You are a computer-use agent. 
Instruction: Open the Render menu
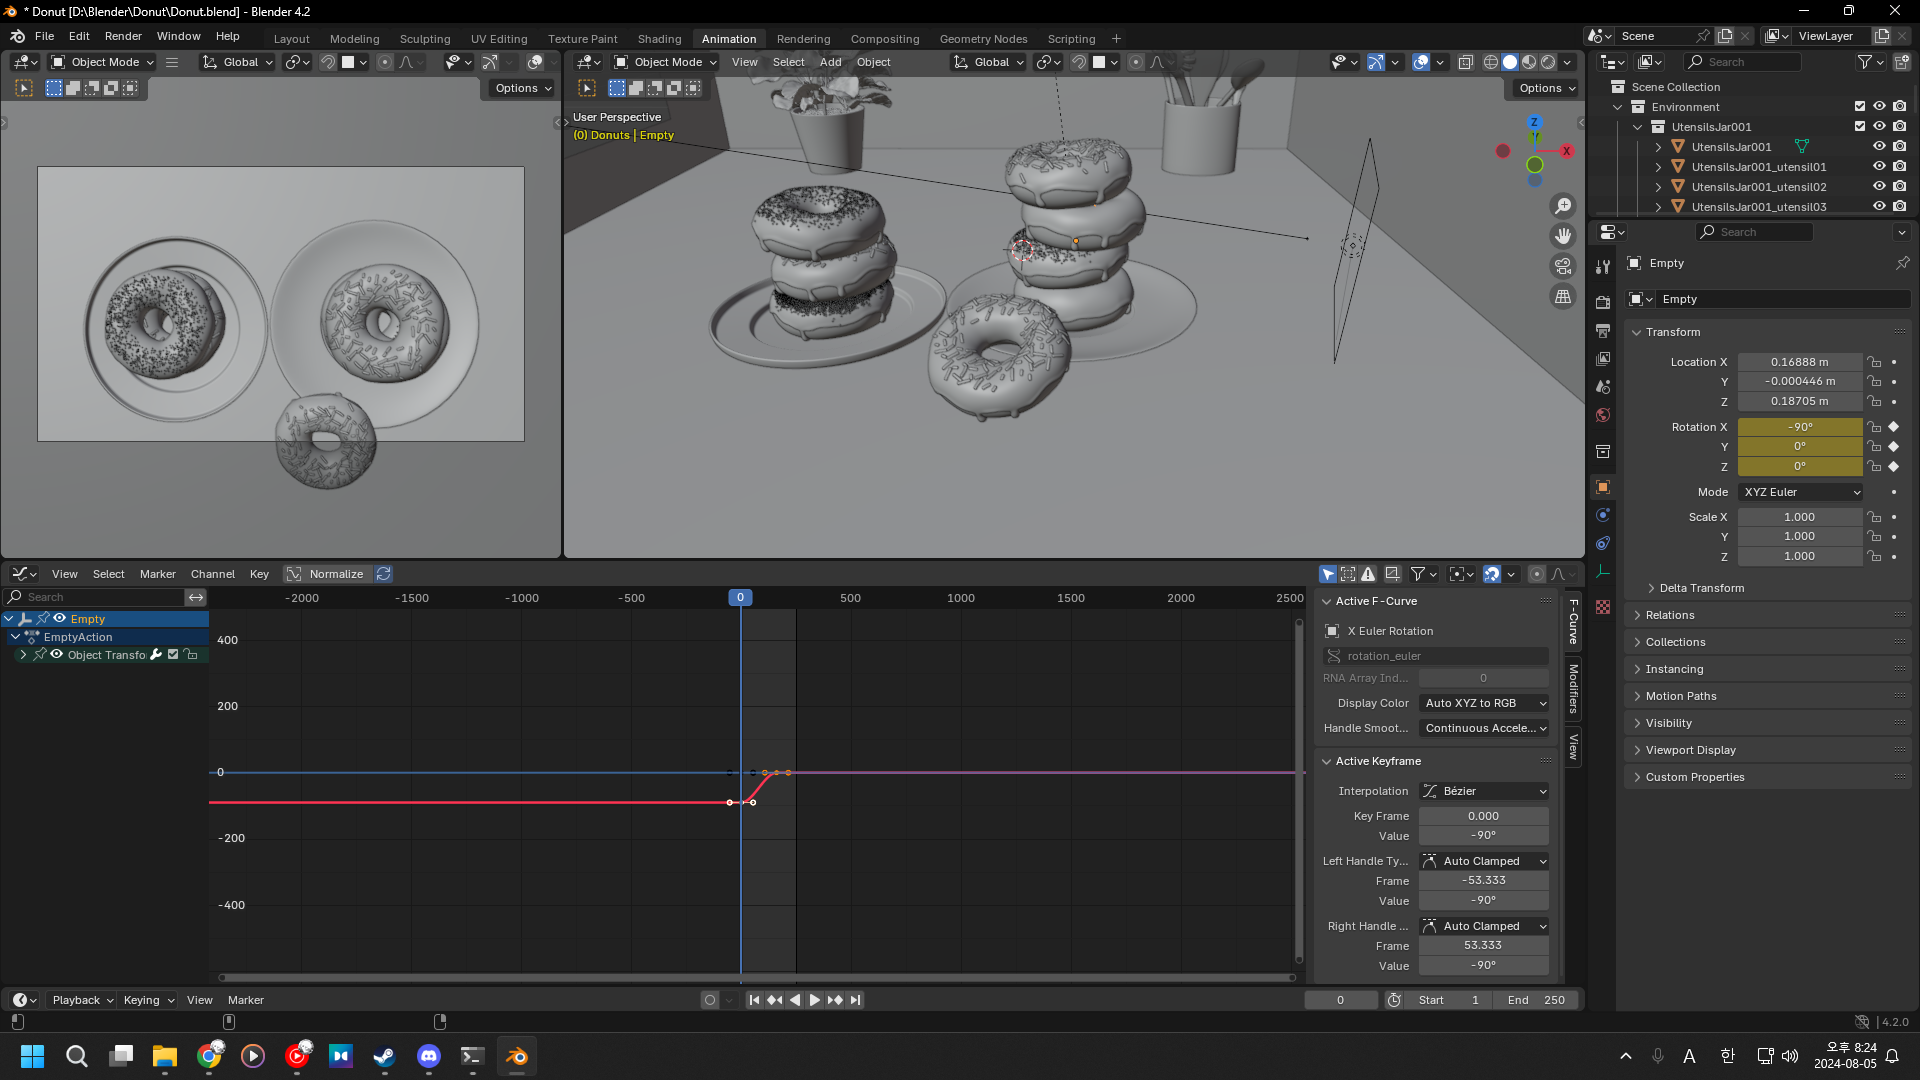point(123,36)
